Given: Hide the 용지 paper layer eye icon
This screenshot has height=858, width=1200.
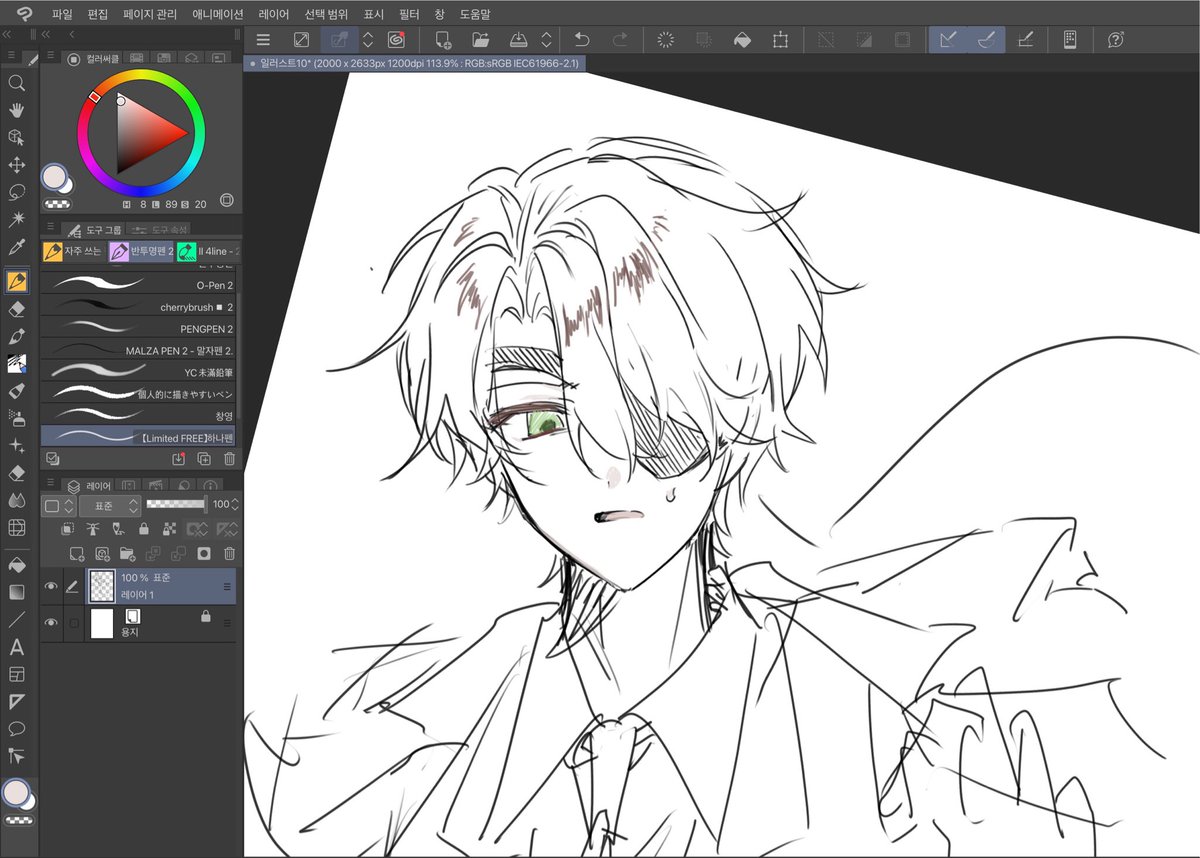Looking at the screenshot, I should coord(51,623).
